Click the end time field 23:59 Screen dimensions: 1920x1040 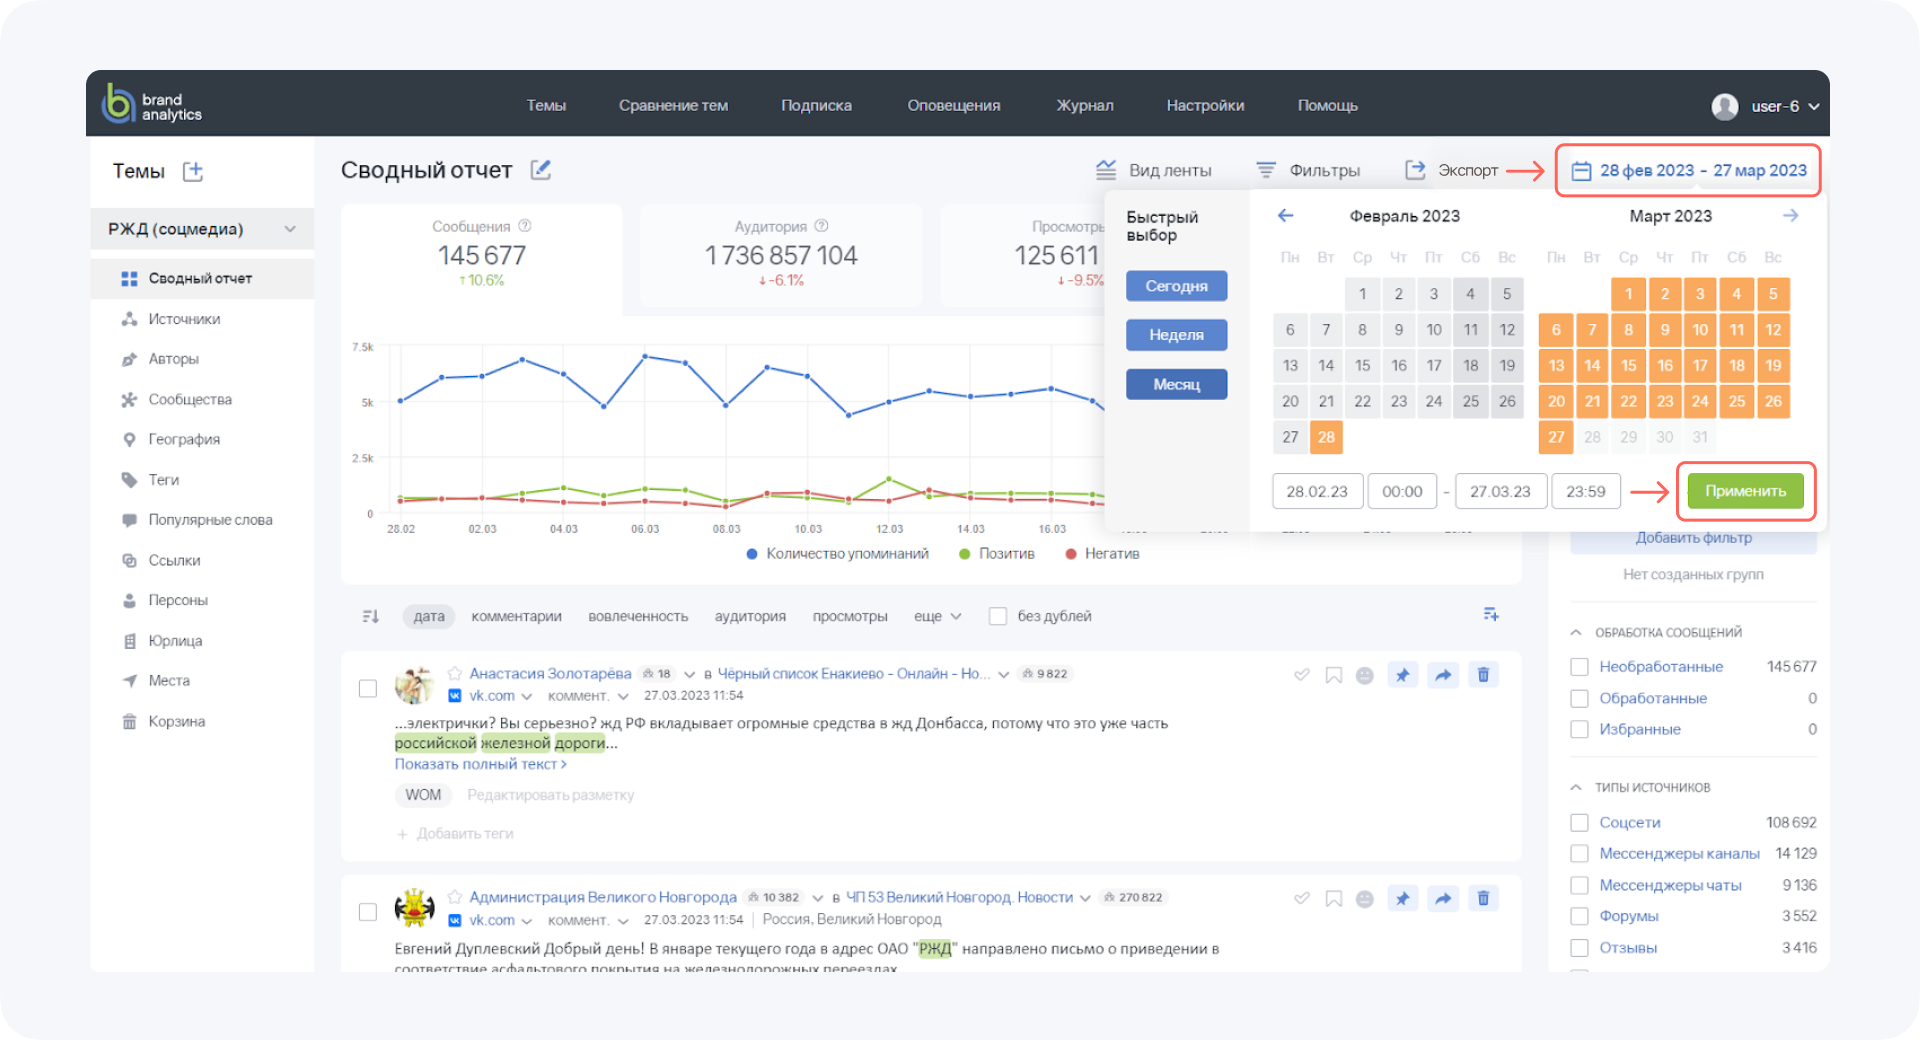1586,491
